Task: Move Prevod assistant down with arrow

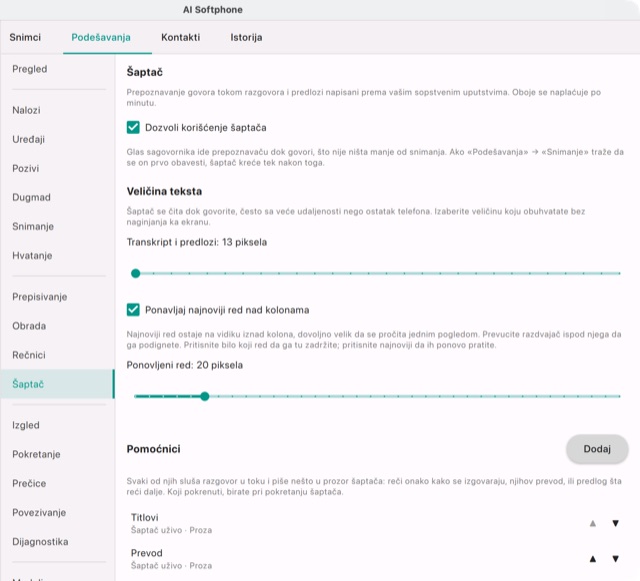Action: coord(616,559)
